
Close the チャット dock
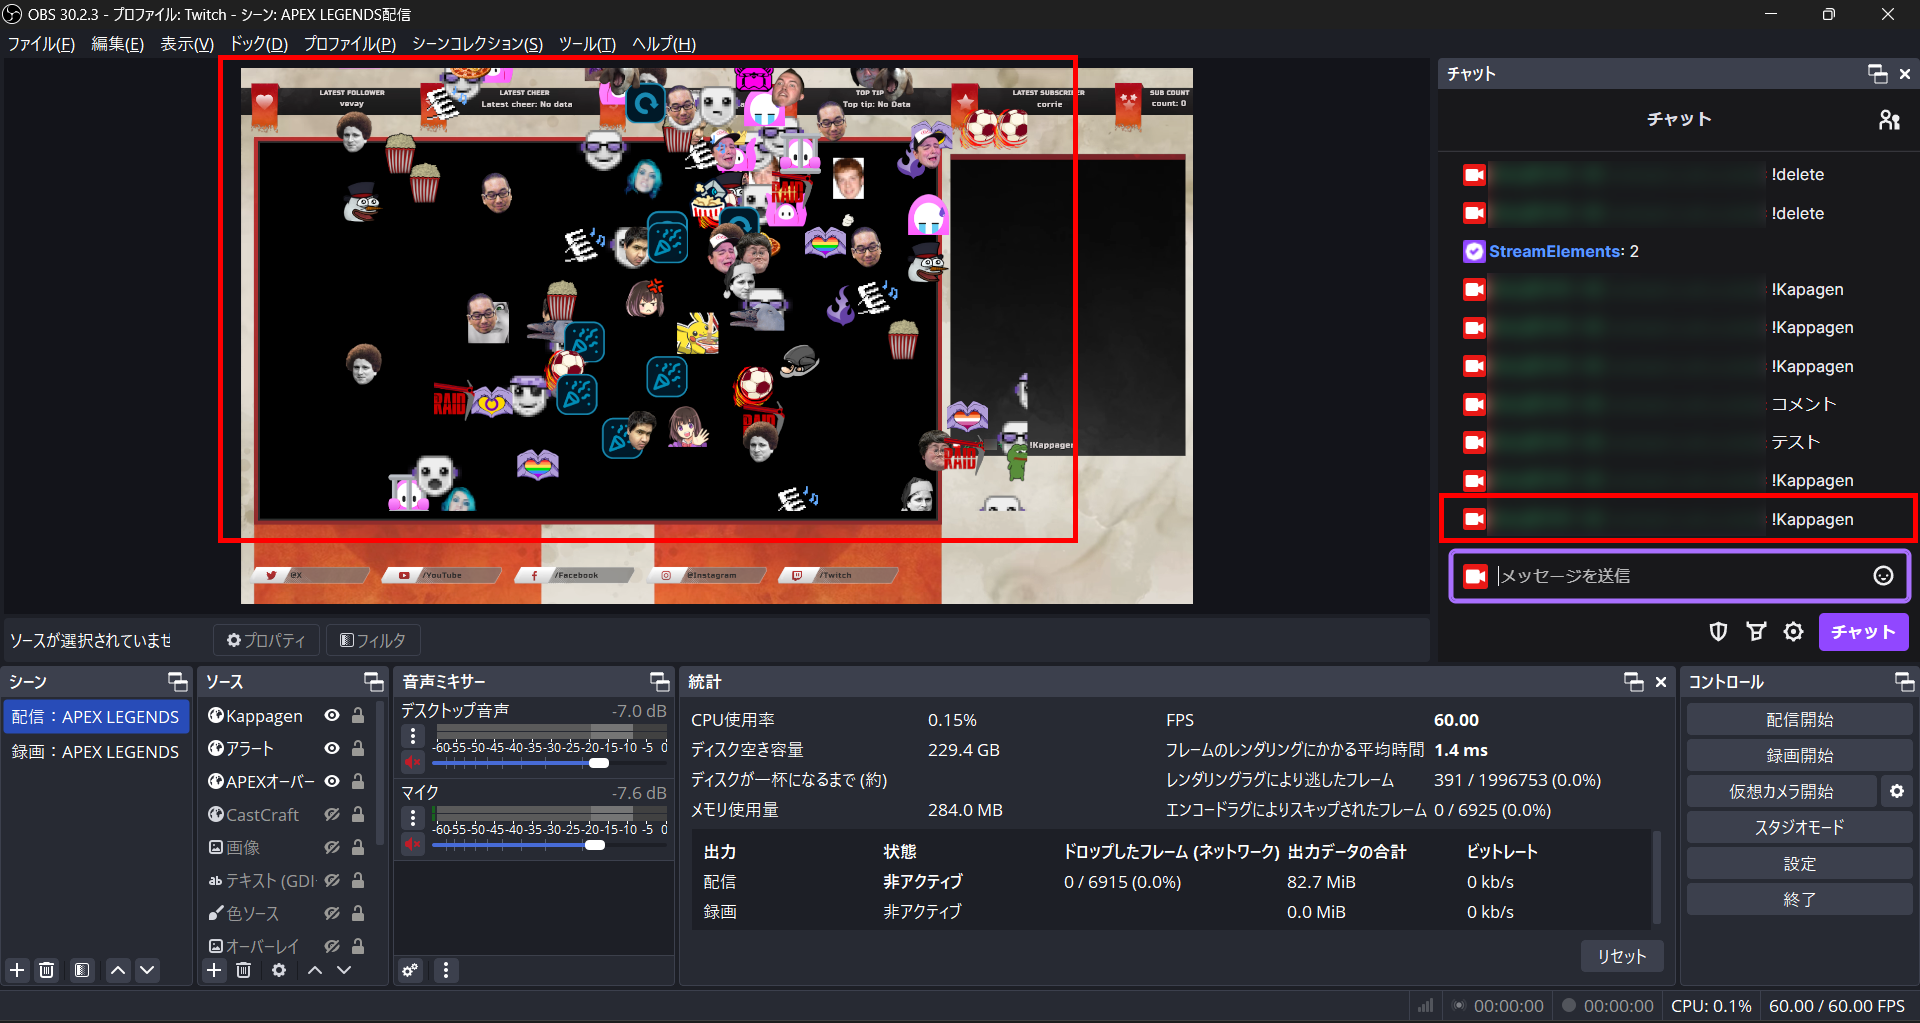click(1905, 74)
